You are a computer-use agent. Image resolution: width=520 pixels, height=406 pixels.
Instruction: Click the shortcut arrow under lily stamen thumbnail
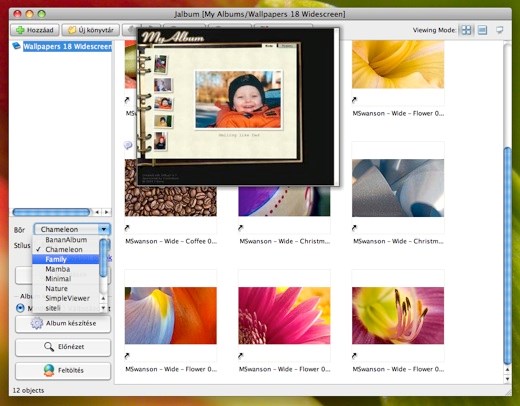click(x=354, y=356)
